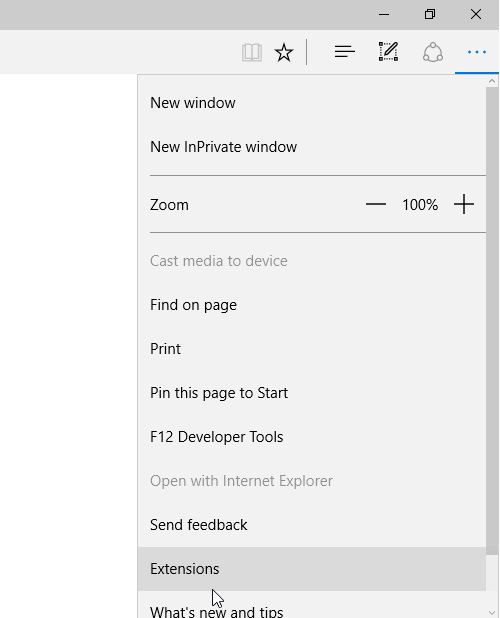The image size is (500, 618).
Task: Click the menu scrollbar down arrow
Action: pyautogui.click(x=492, y=612)
